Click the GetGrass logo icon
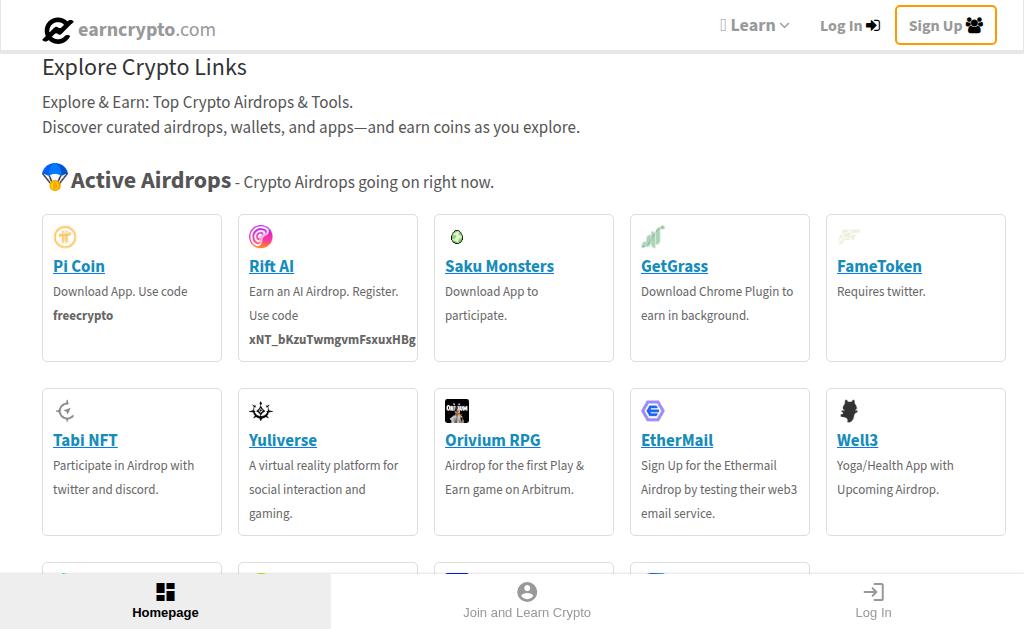The image size is (1024, 629). tap(653, 236)
